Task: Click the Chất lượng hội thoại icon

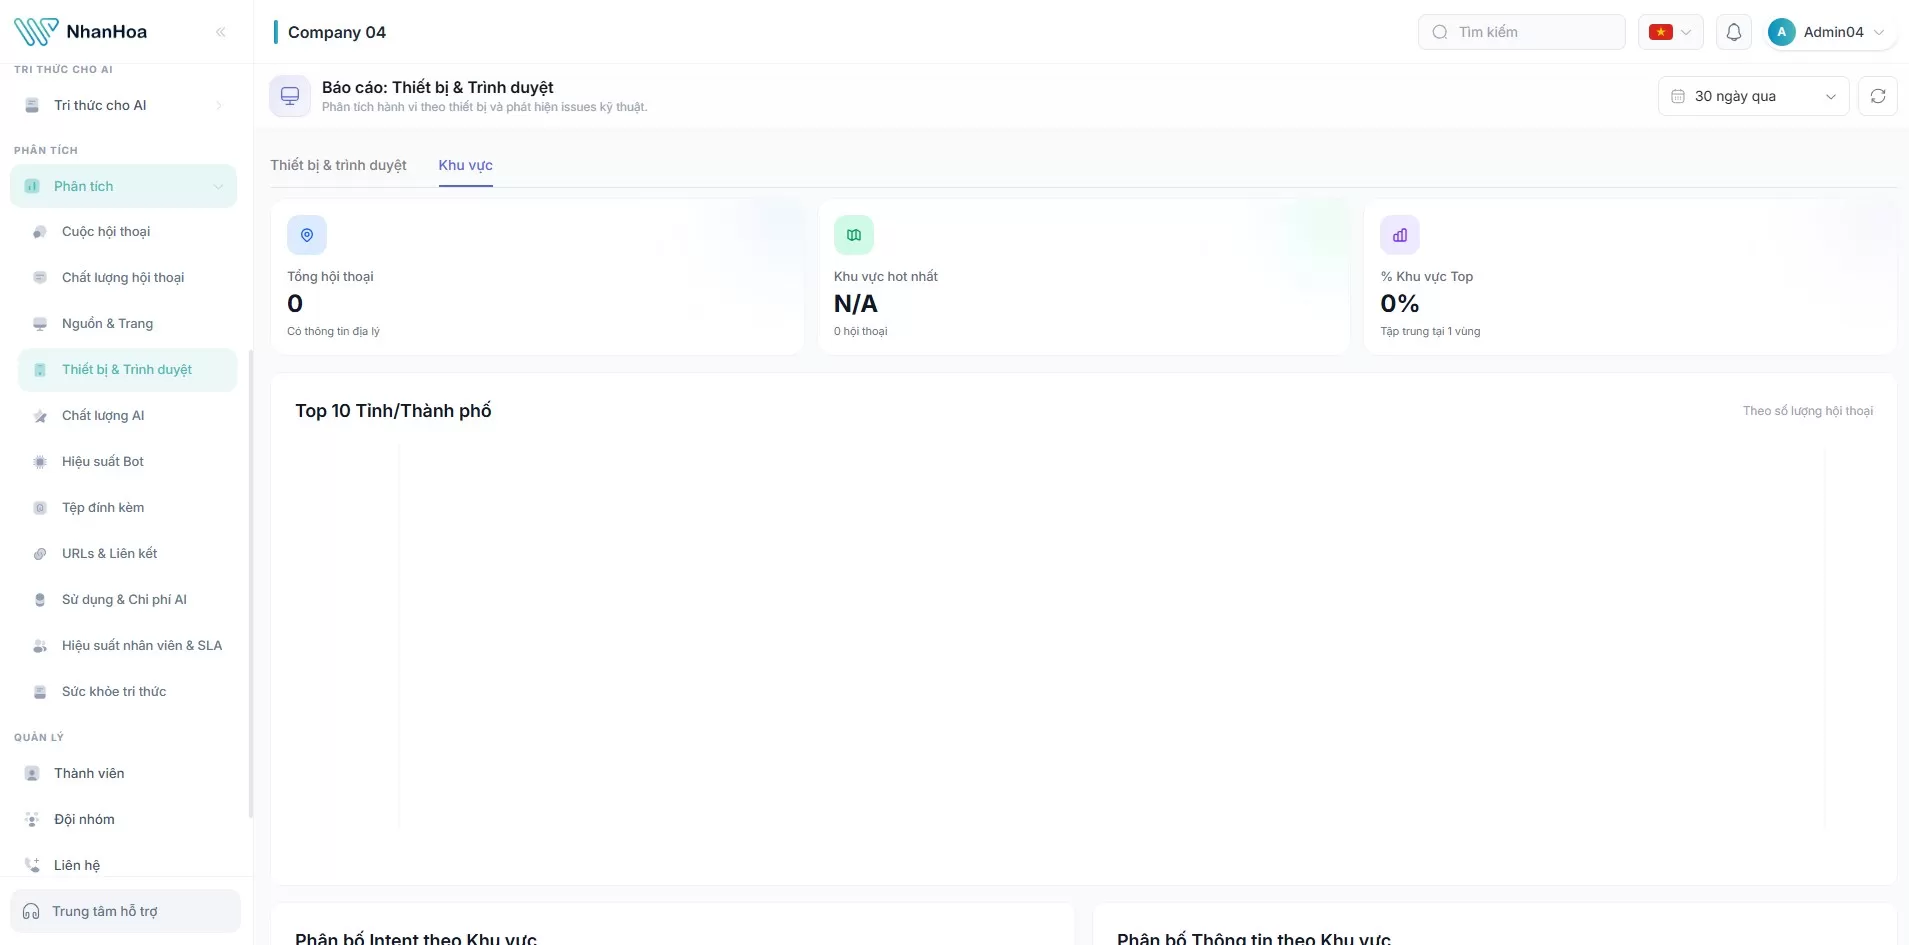Action: point(40,278)
